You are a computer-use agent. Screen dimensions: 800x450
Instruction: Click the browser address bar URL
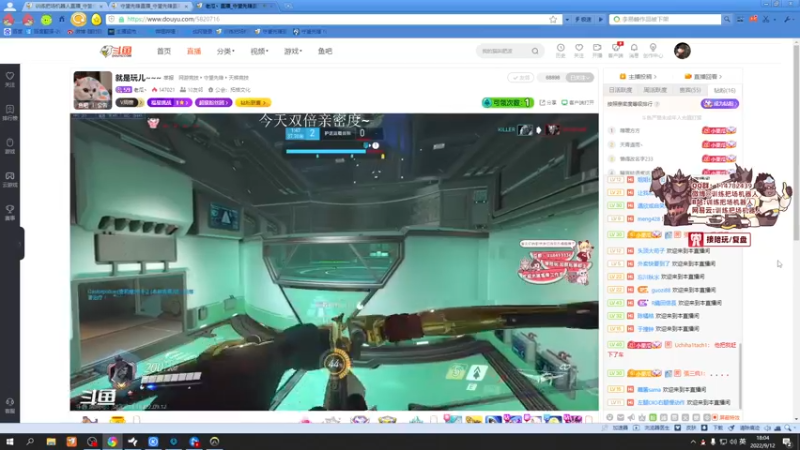[x=173, y=19]
